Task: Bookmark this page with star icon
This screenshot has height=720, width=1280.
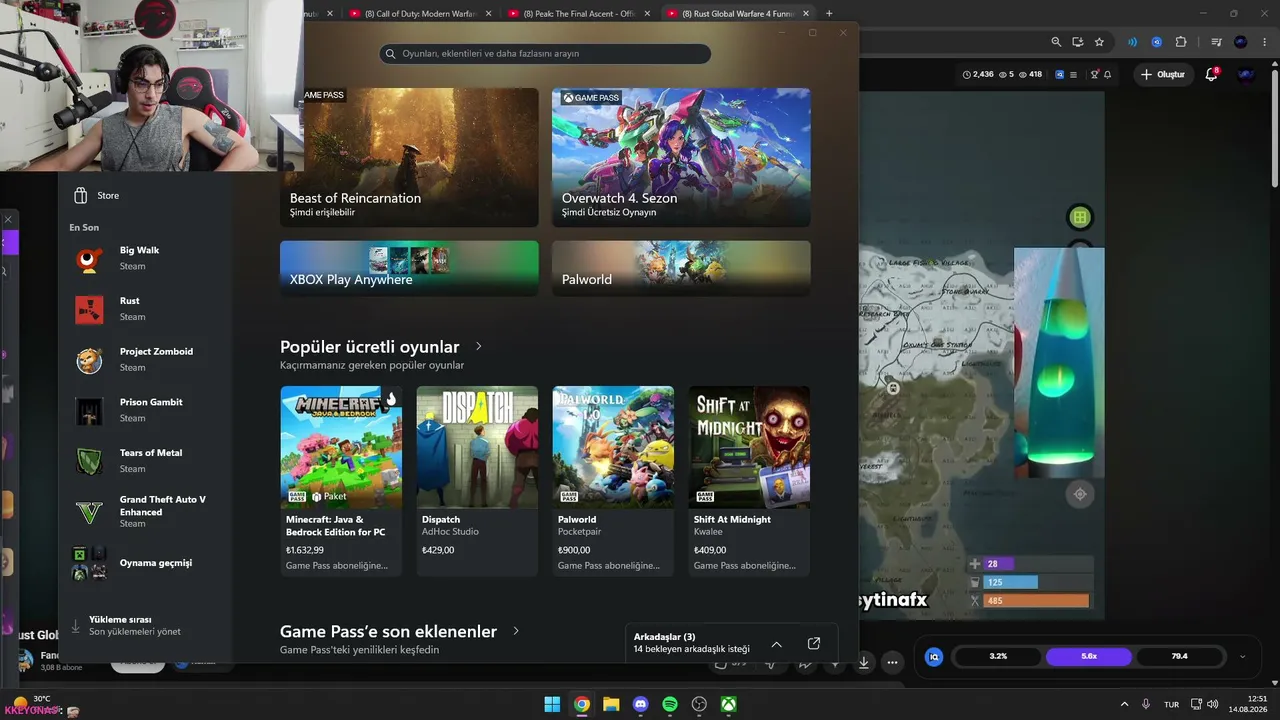Action: point(1099,42)
